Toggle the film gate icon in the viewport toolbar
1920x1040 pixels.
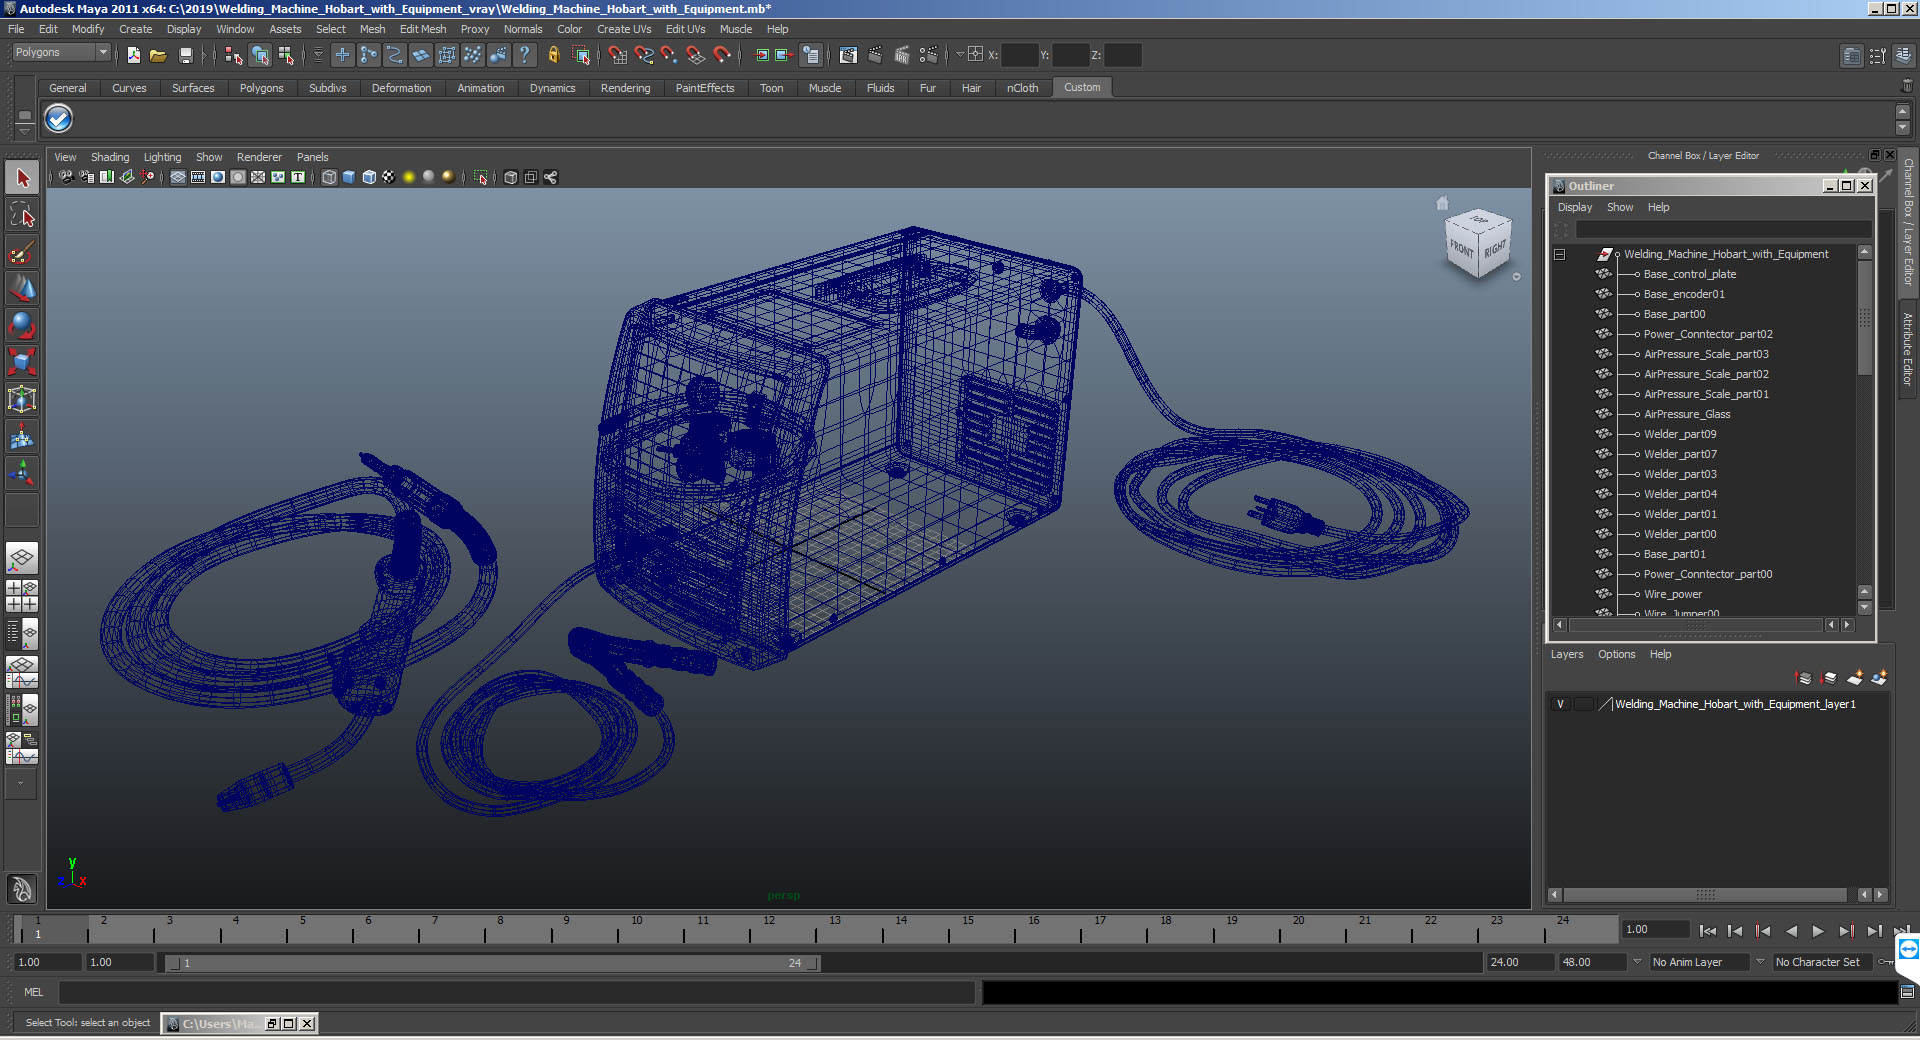click(x=198, y=177)
